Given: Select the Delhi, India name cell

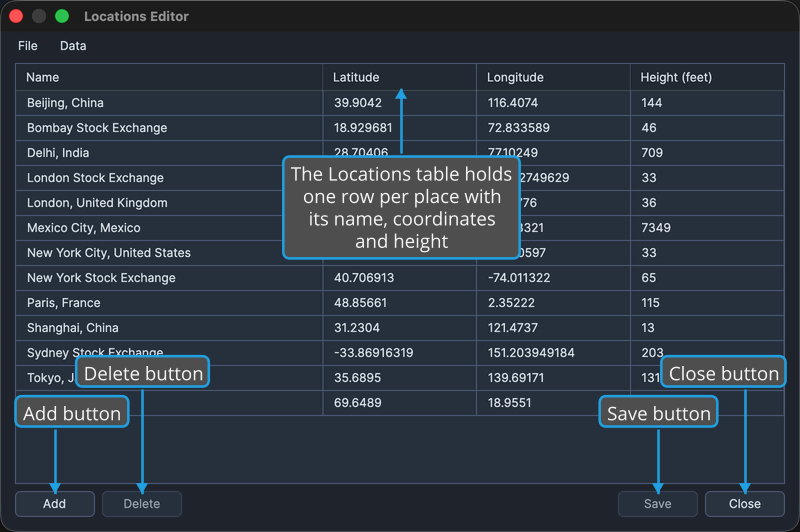Looking at the screenshot, I should [x=169, y=153].
